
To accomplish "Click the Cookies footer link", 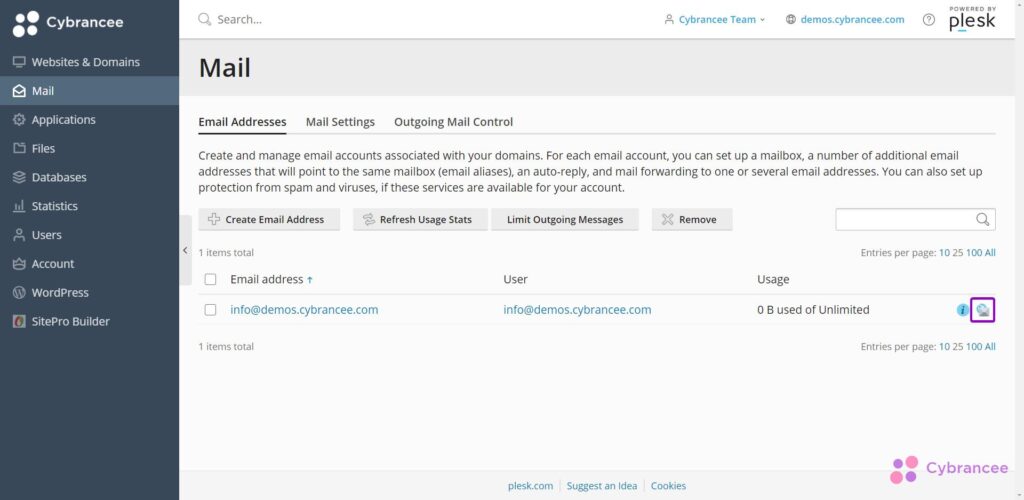I will point(668,486).
